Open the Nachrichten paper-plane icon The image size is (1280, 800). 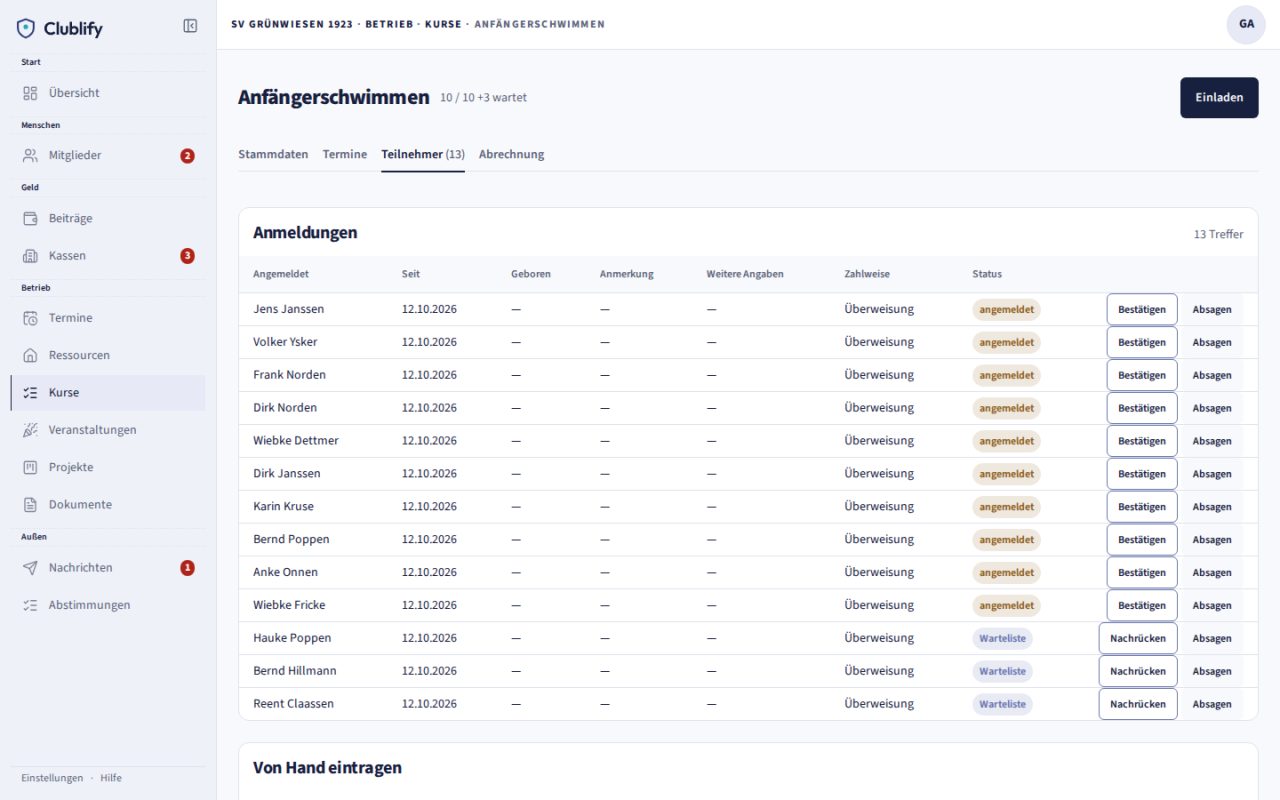pyautogui.click(x=30, y=568)
